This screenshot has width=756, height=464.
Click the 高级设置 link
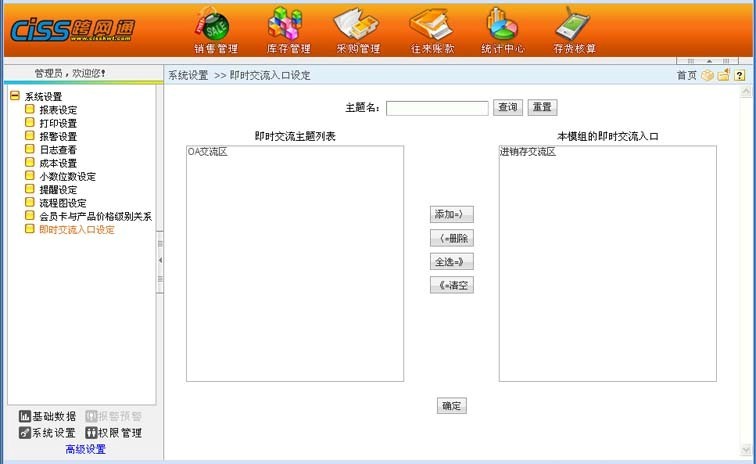coord(85,449)
